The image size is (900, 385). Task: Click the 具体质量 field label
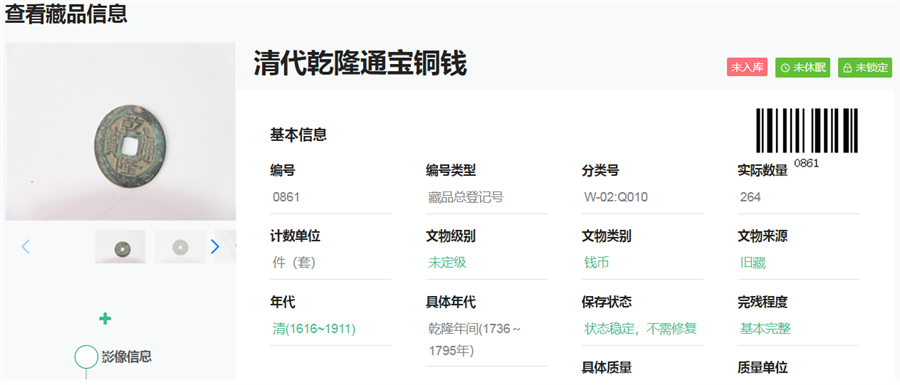tap(607, 367)
